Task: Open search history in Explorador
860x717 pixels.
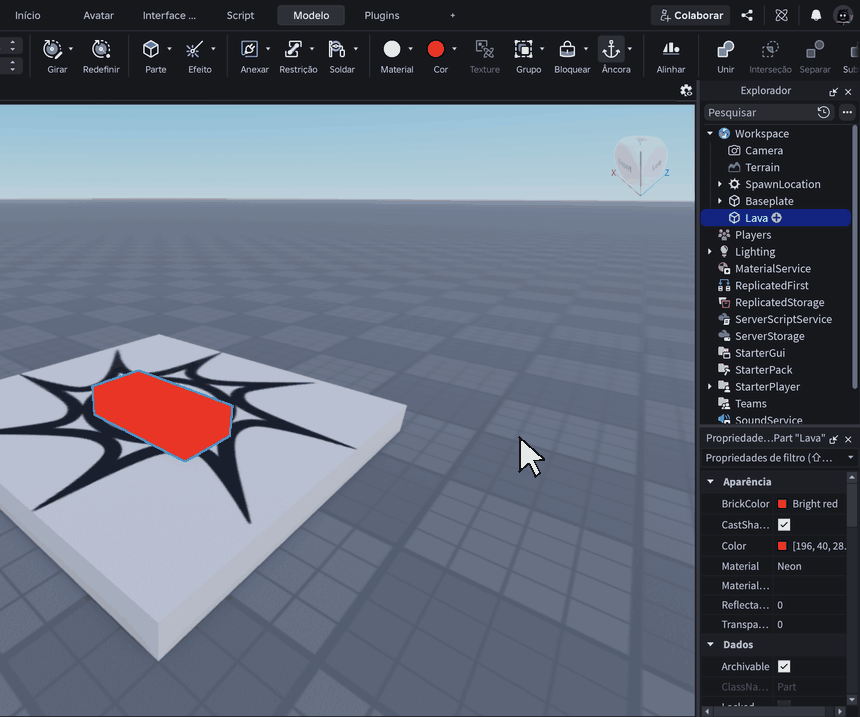Action: pyautogui.click(x=824, y=112)
